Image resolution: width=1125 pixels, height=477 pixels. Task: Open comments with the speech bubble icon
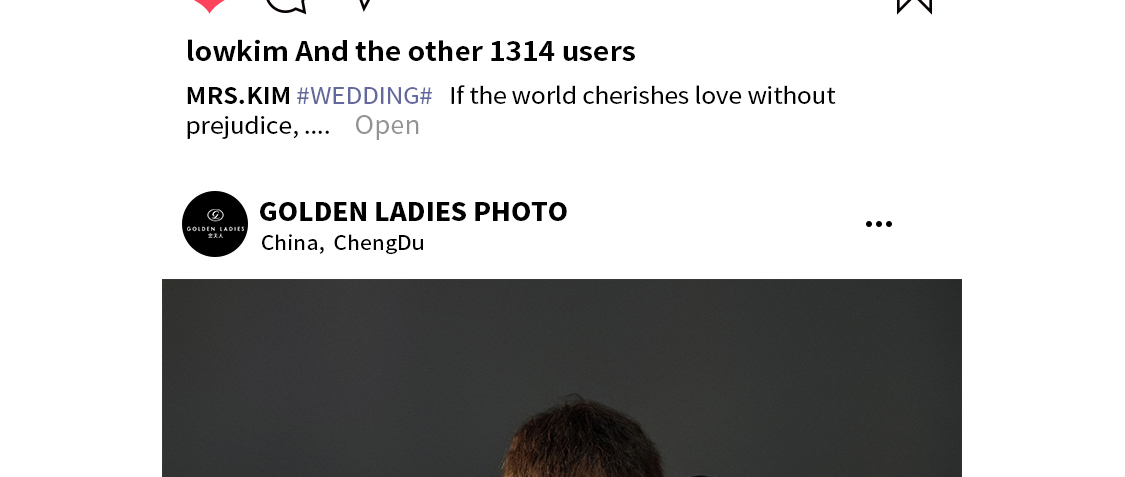(x=286, y=5)
